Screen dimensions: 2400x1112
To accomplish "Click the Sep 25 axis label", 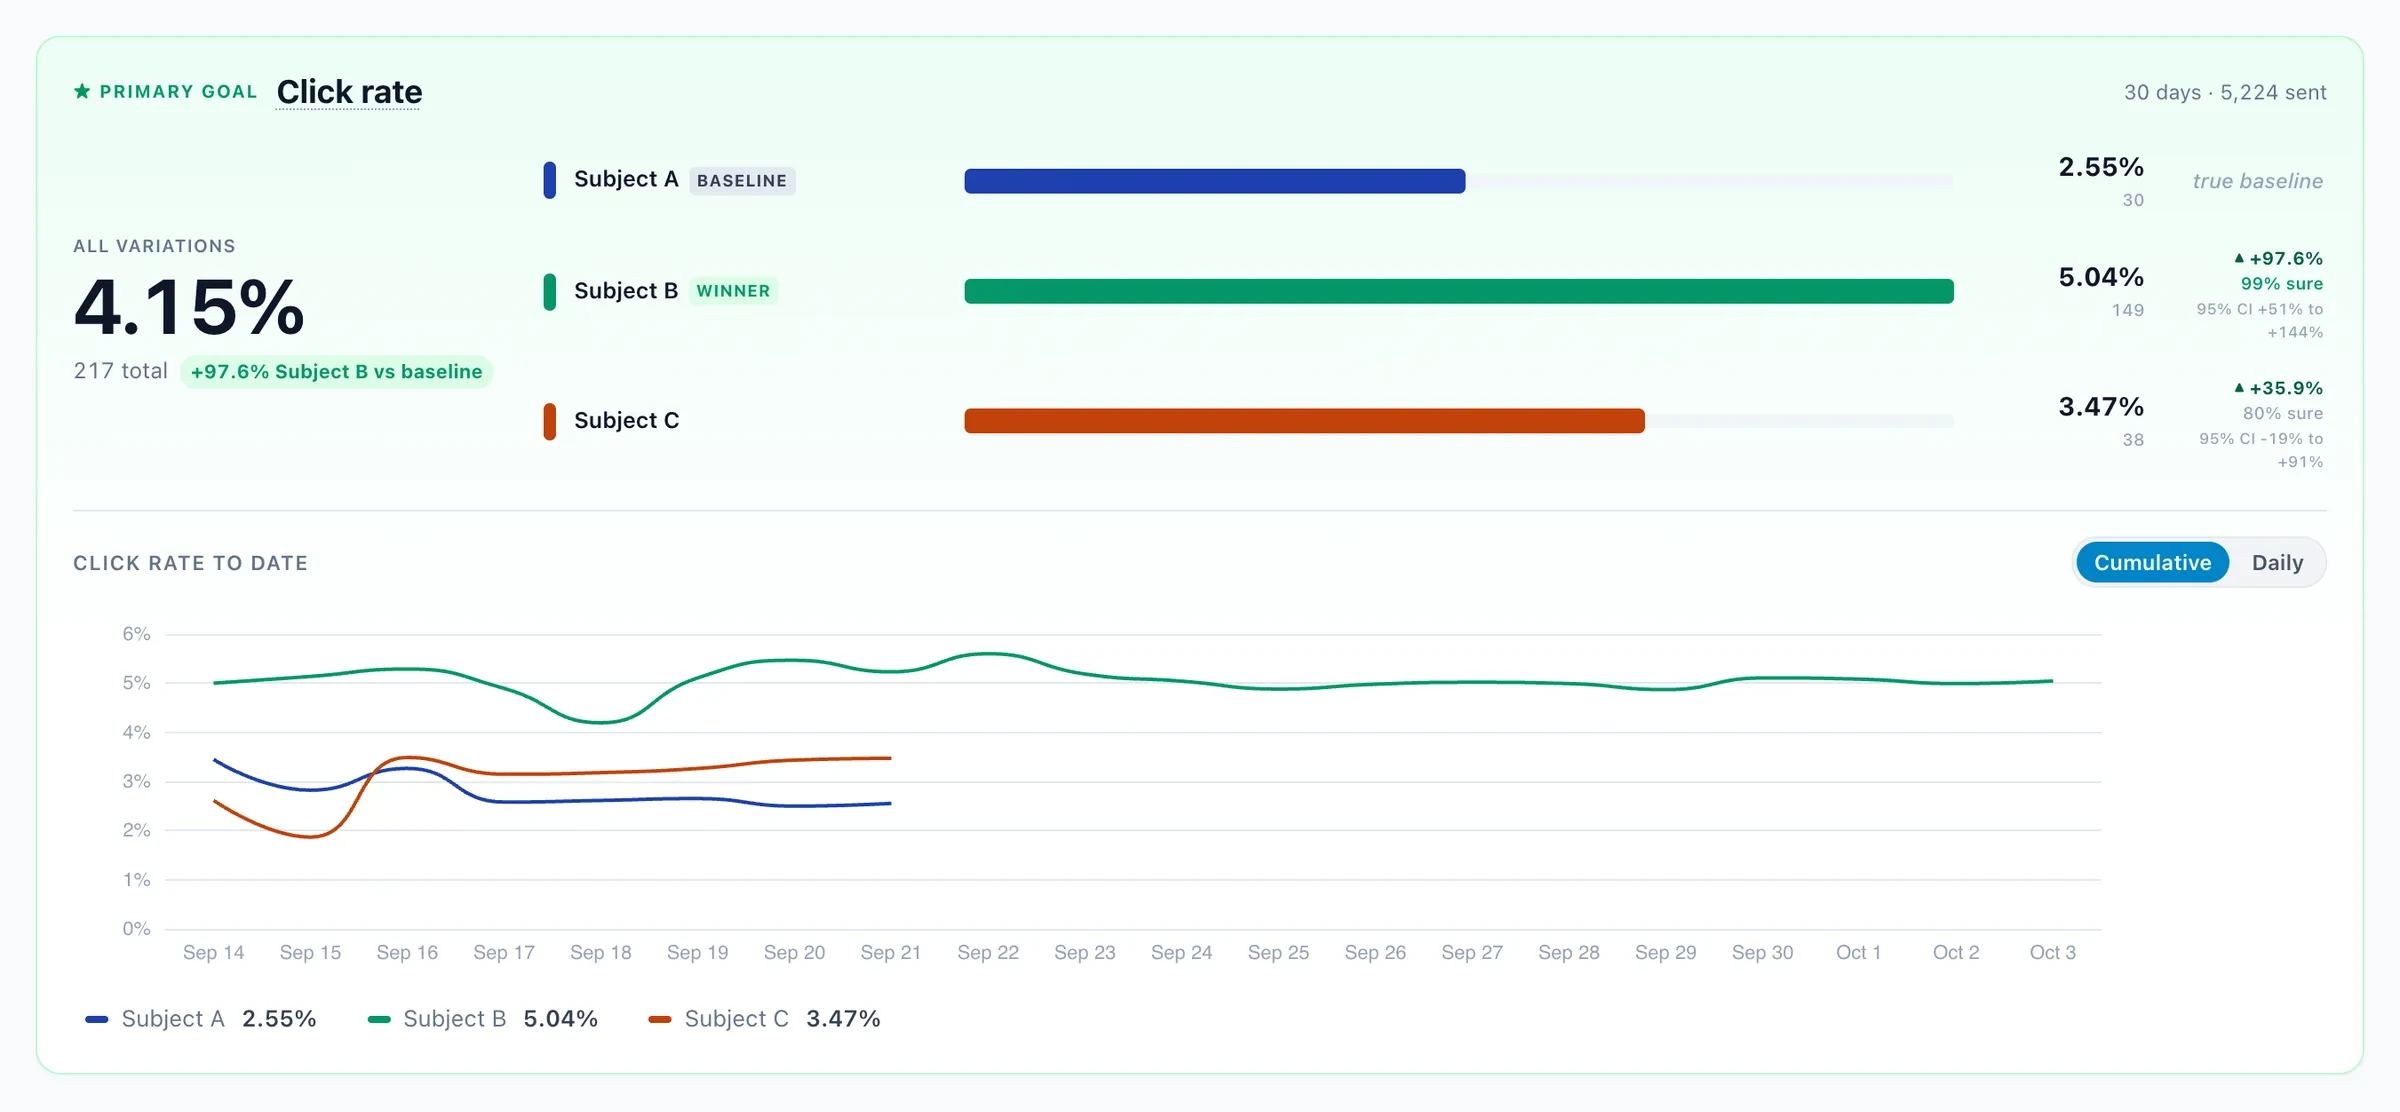I will coord(1278,953).
